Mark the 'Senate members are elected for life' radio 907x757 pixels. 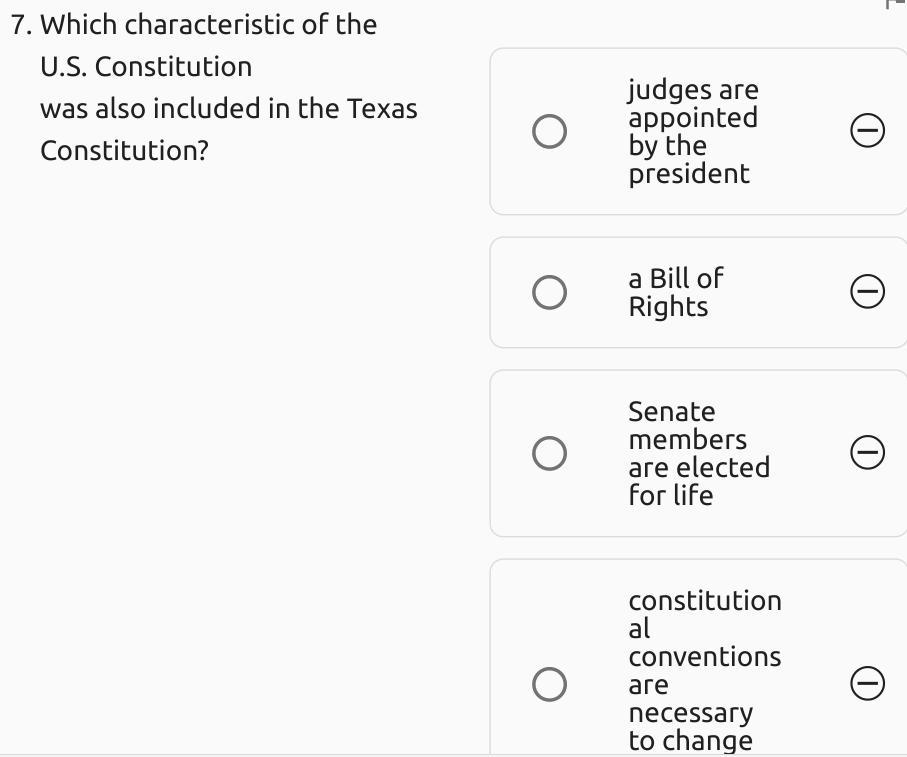coord(549,453)
